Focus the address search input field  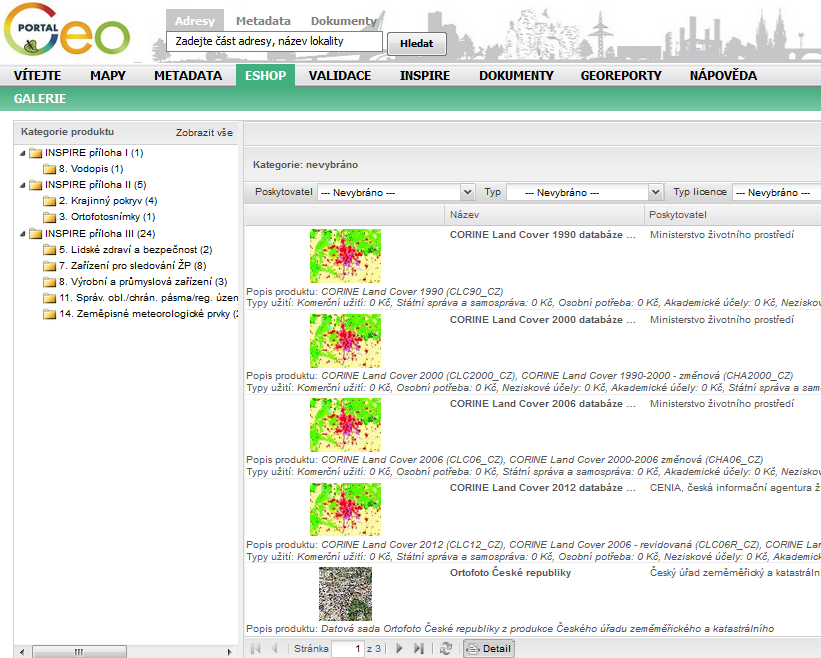pyautogui.click(x=274, y=41)
